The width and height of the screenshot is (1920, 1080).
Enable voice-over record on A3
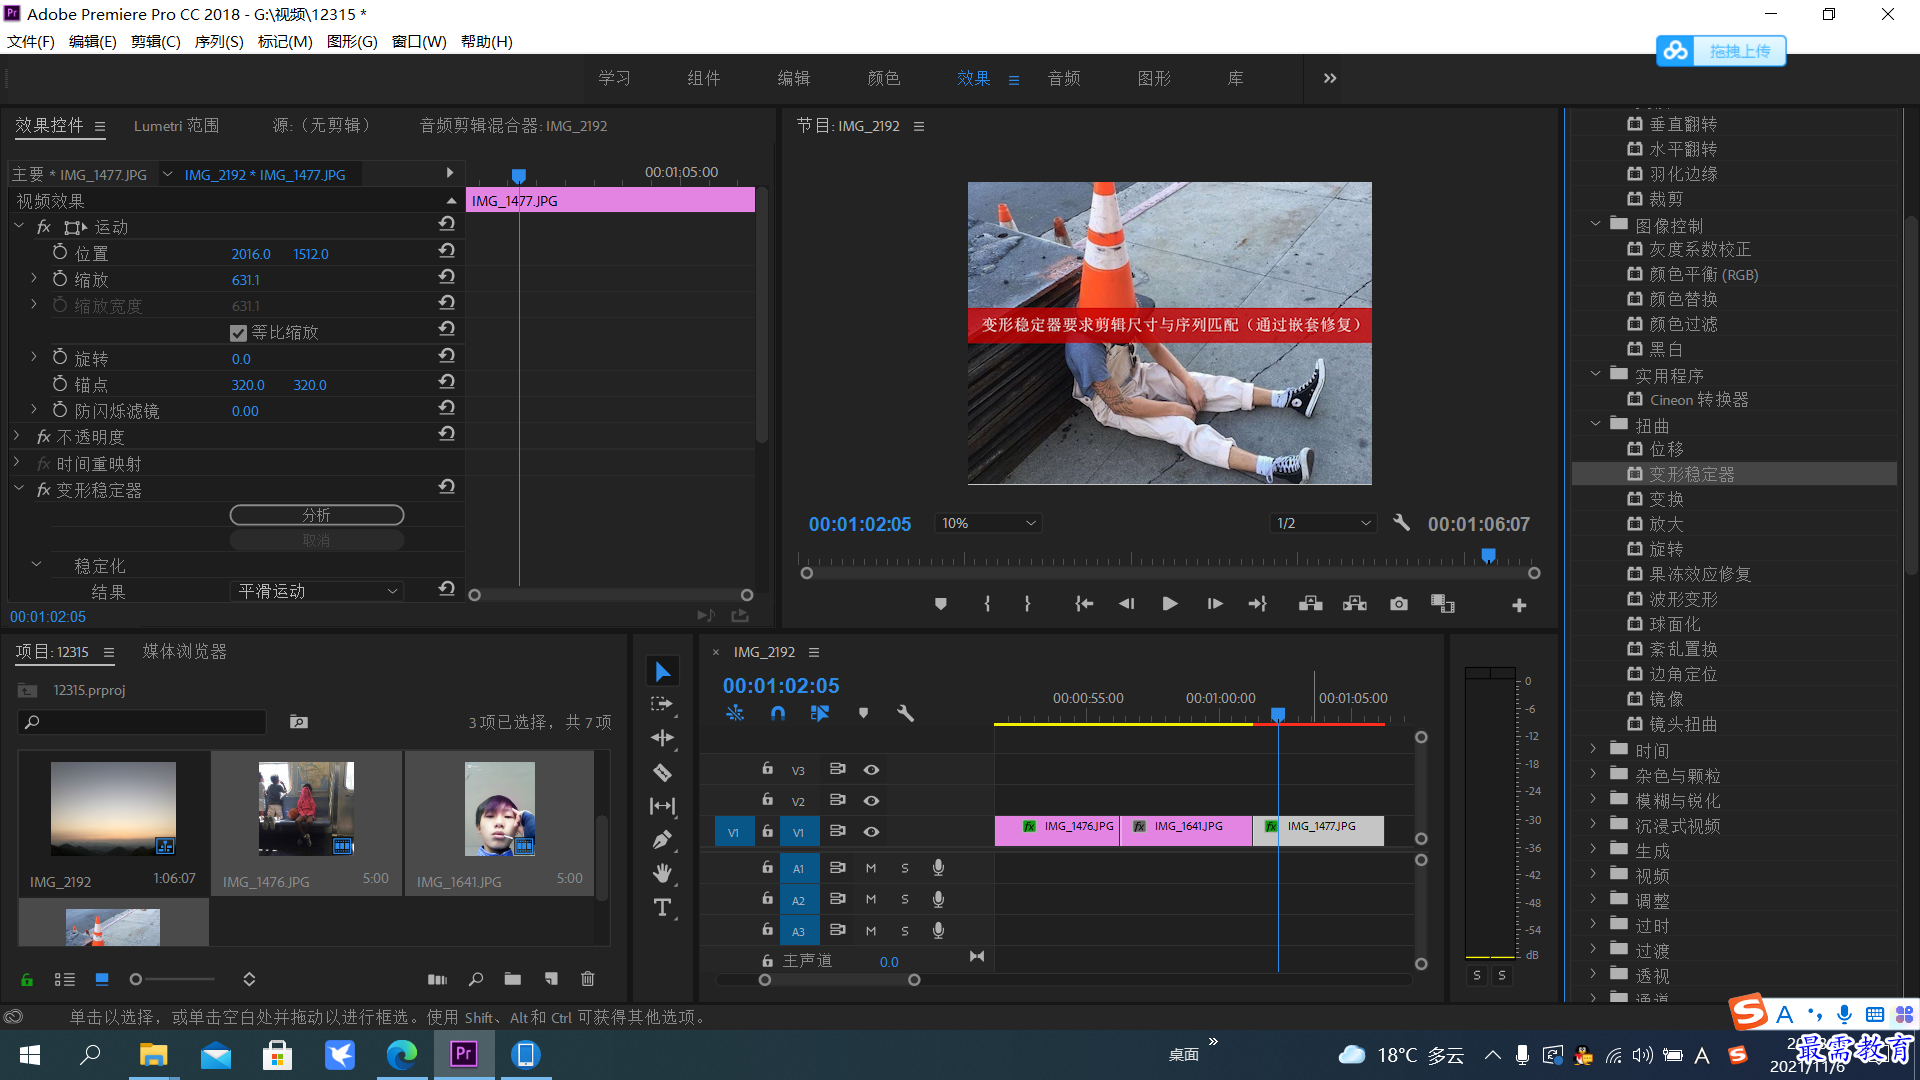pyautogui.click(x=938, y=930)
